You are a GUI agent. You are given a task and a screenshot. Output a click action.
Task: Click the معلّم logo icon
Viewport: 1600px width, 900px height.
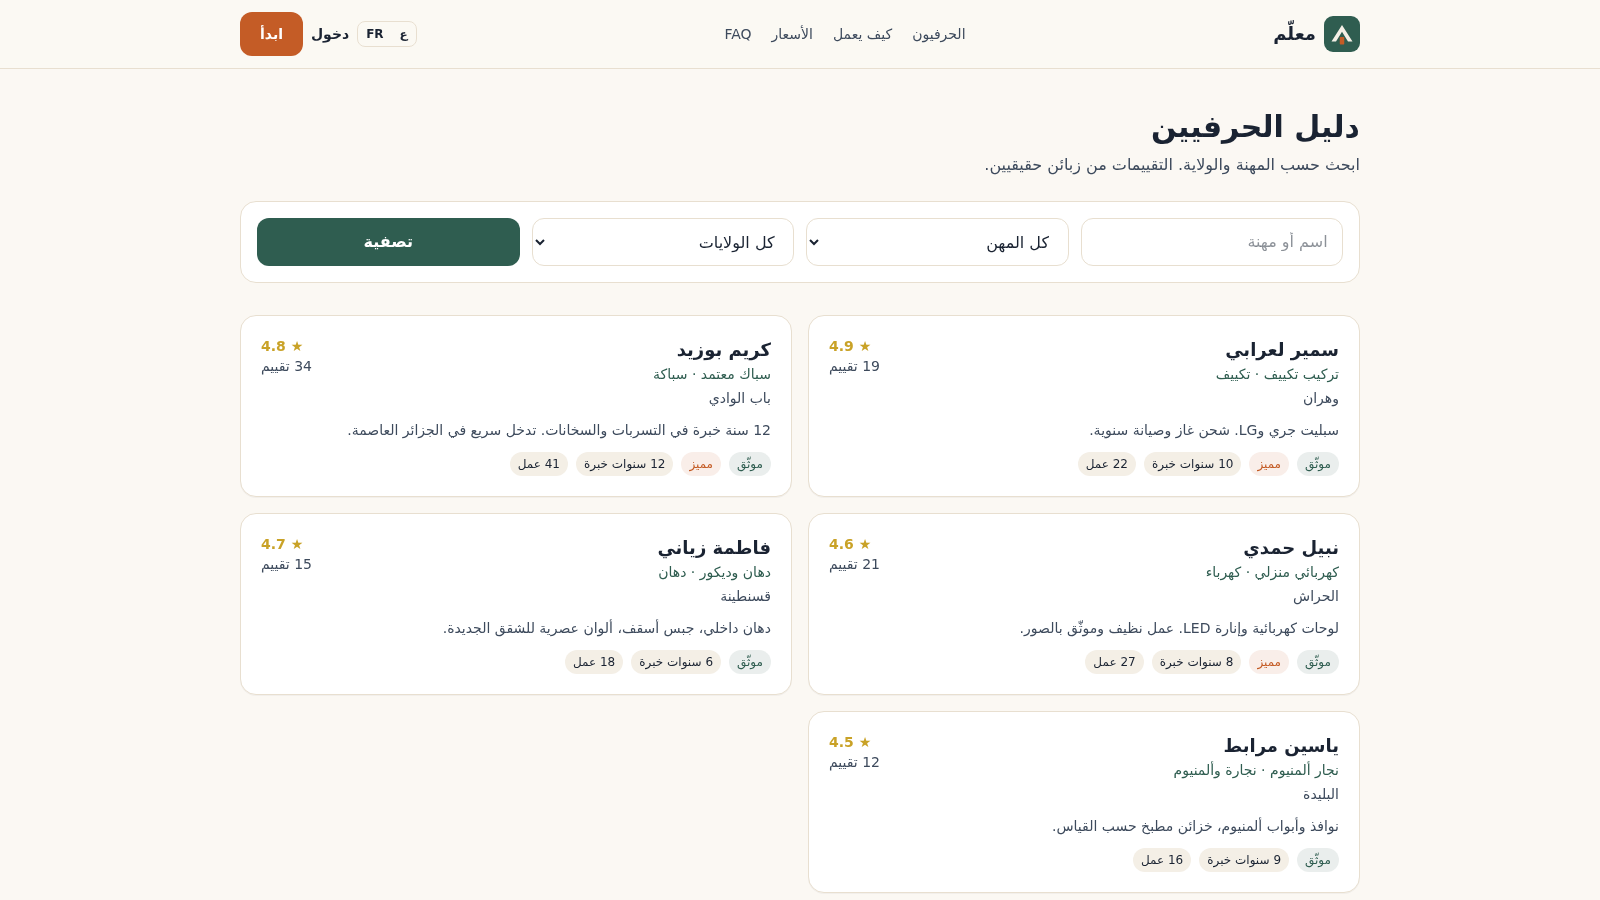tap(1342, 34)
